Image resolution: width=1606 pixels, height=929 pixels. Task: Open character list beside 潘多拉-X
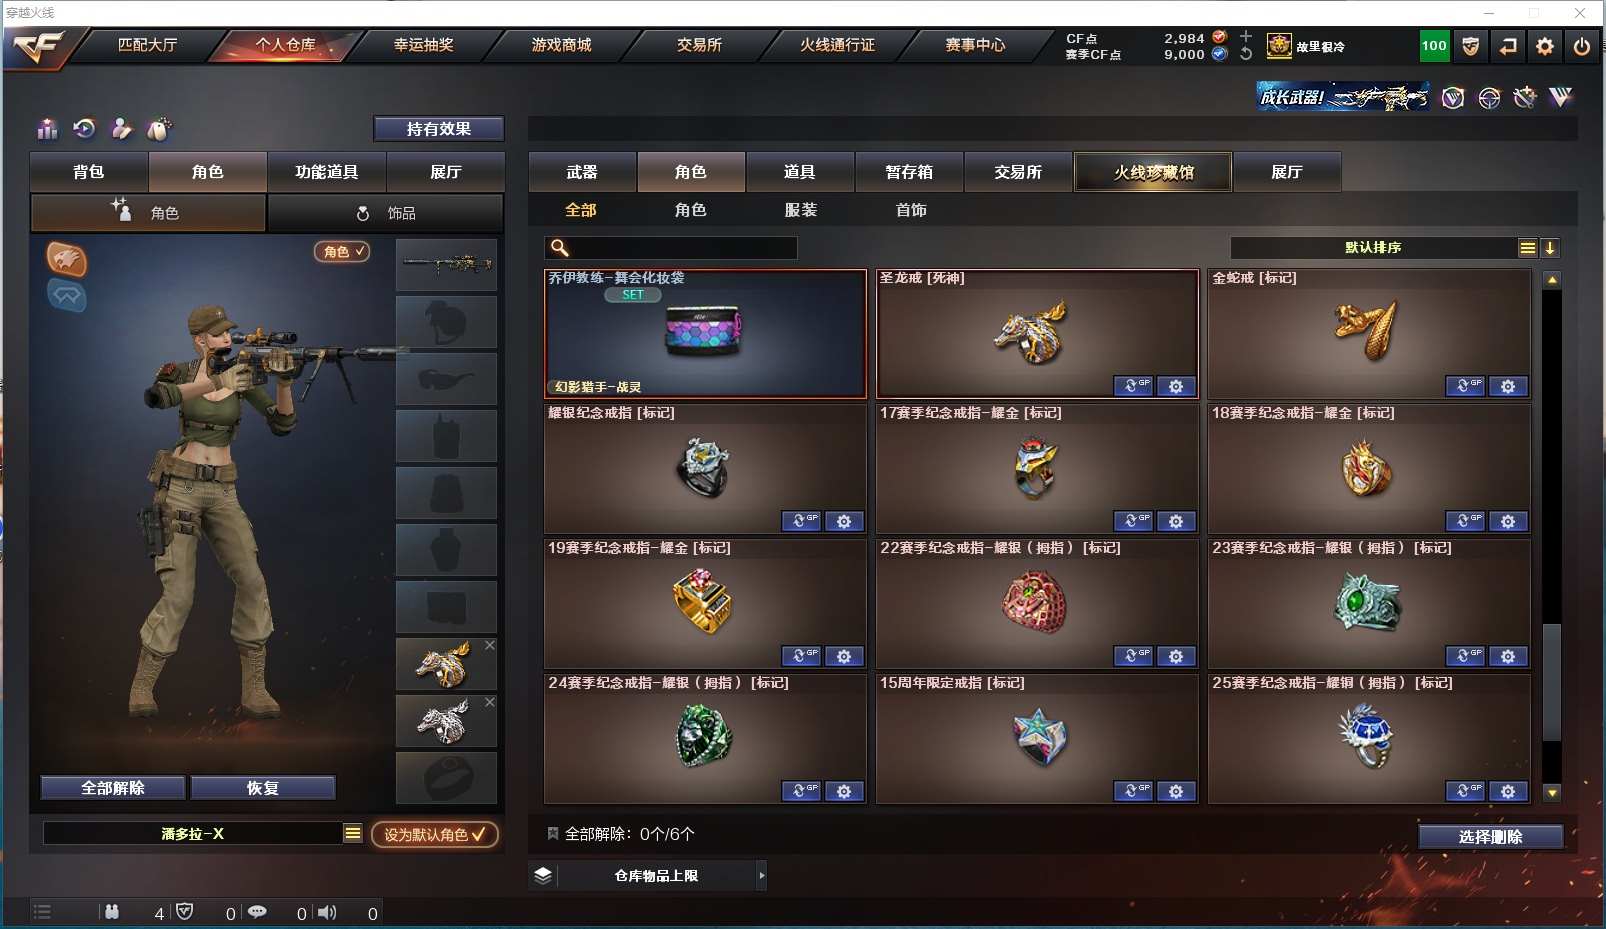(353, 833)
